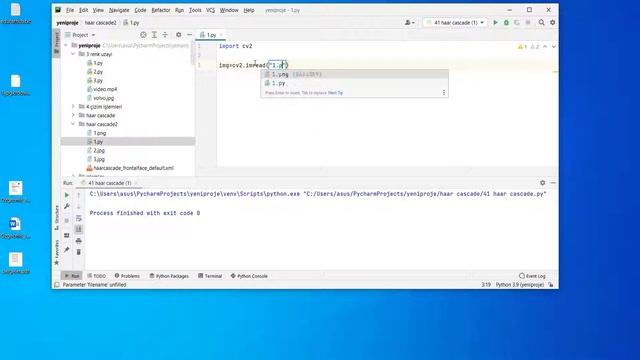Expand the 4 çizim işlemleri folder

tap(73, 107)
